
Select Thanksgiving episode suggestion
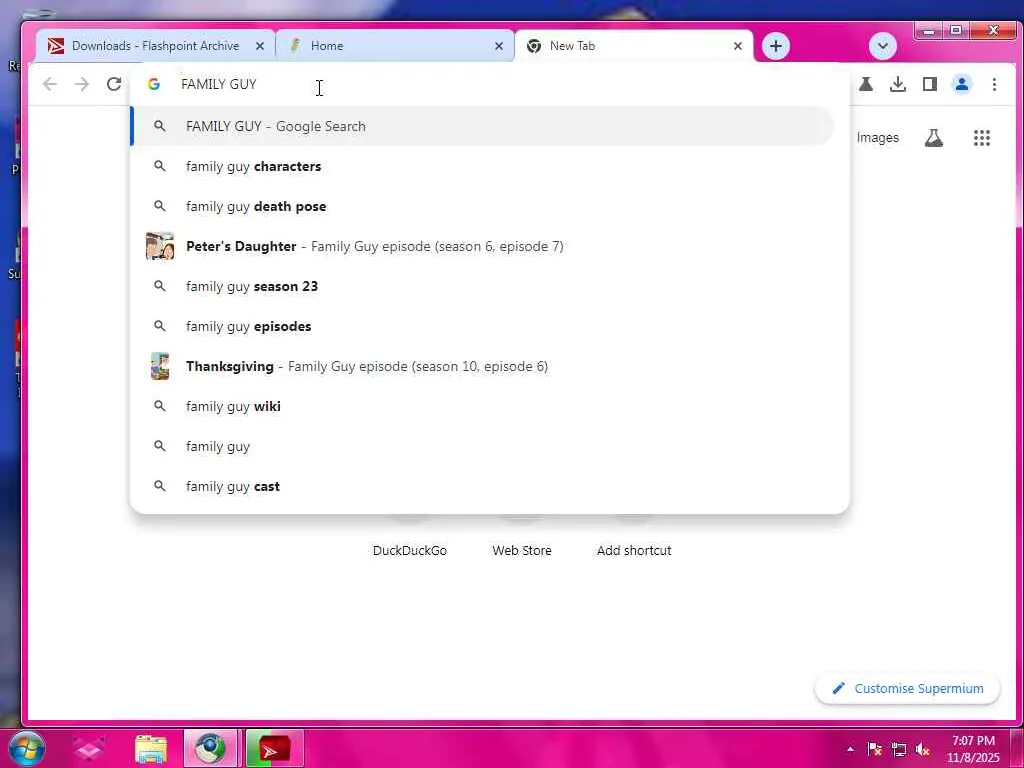(482, 366)
